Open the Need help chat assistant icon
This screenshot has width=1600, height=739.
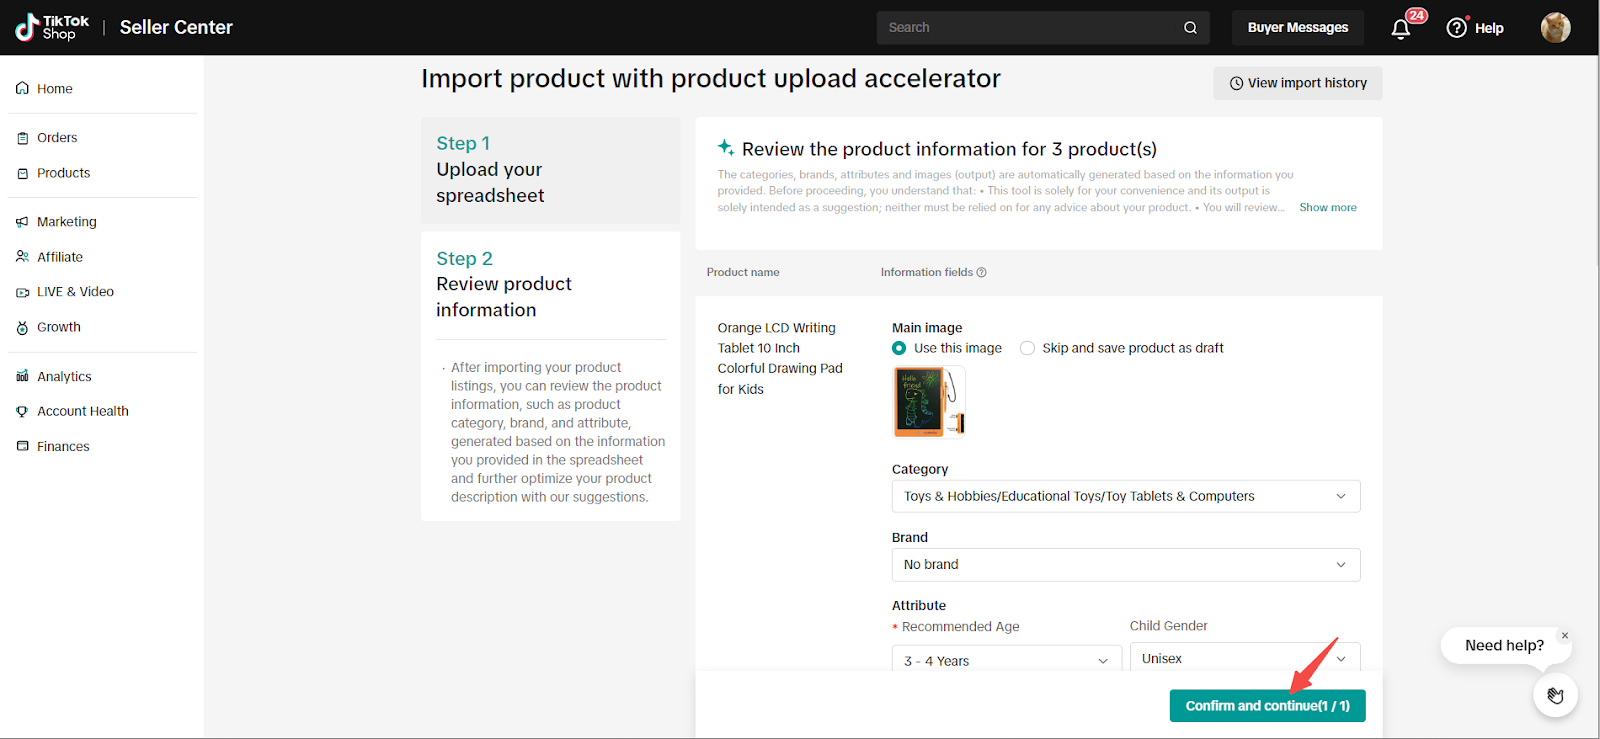click(1555, 695)
